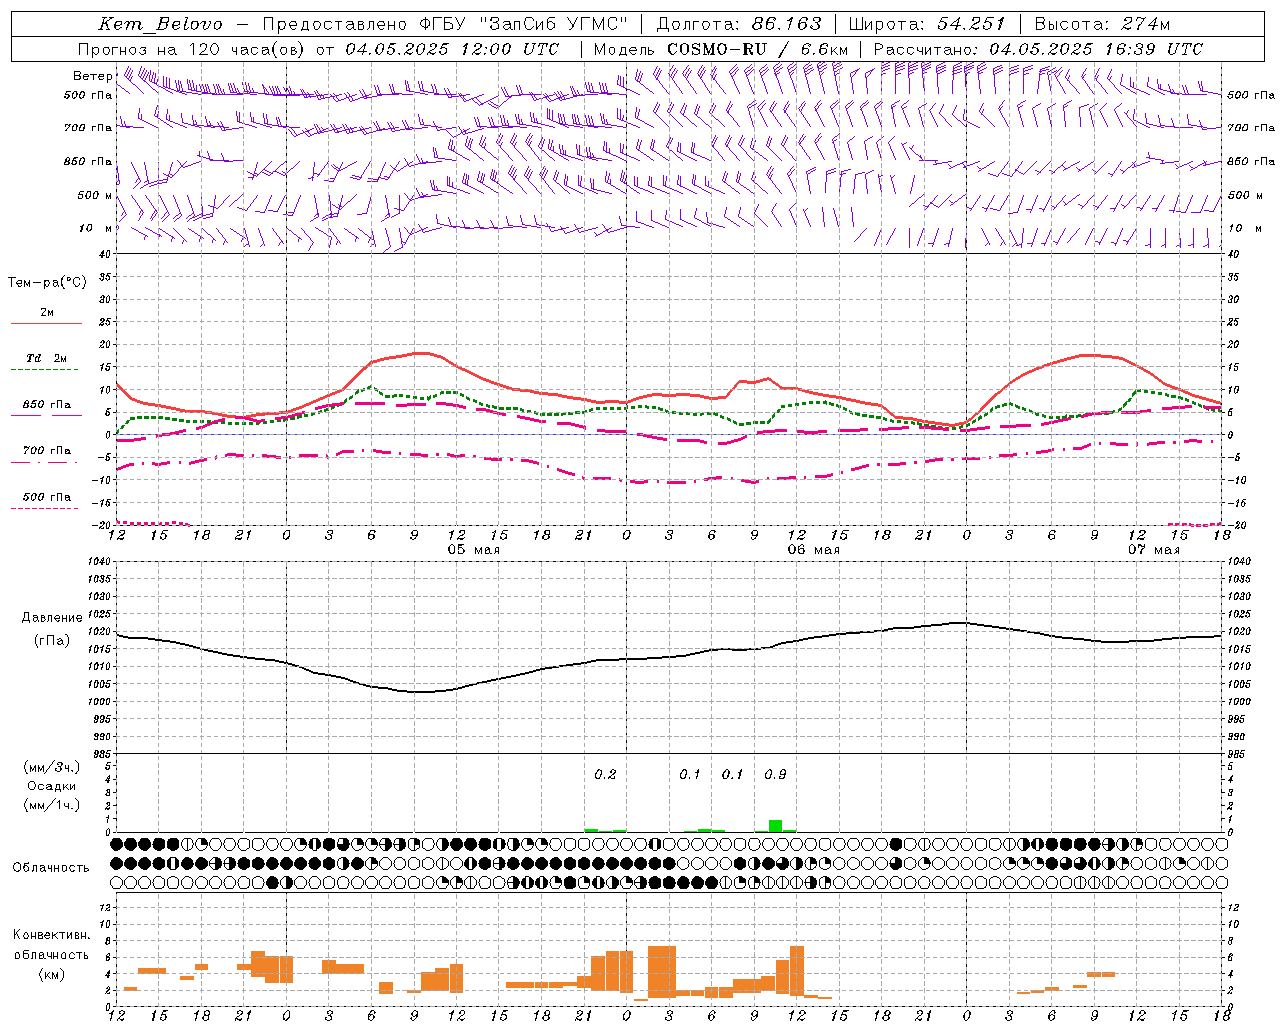Click the Kem_Belovo station title
This screenshot has width=1280, height=1024.
click(160, 24)
